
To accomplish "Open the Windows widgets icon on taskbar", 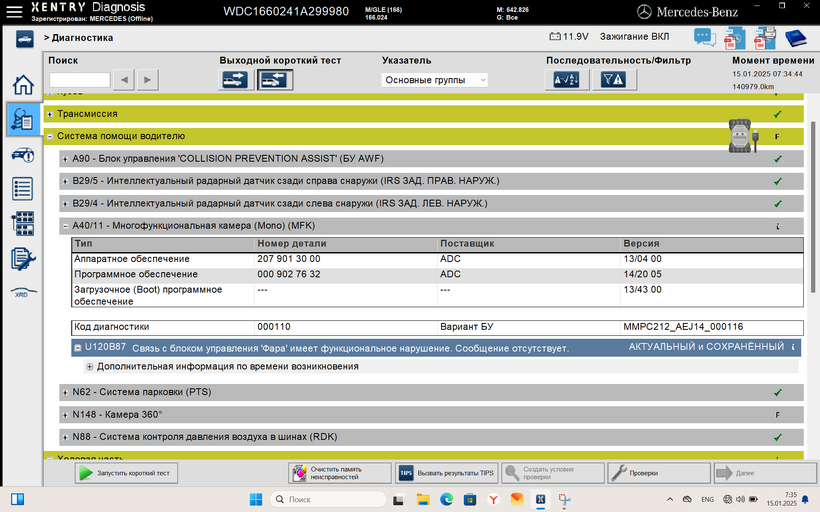I will click(x=17, y=499).
